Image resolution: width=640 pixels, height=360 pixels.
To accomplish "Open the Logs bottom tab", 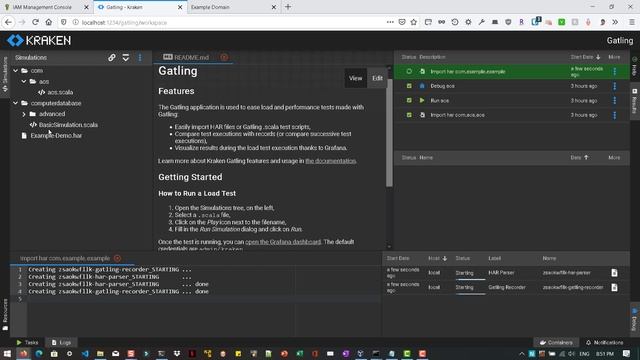I will pyautogui.click(x=61, y=342).
